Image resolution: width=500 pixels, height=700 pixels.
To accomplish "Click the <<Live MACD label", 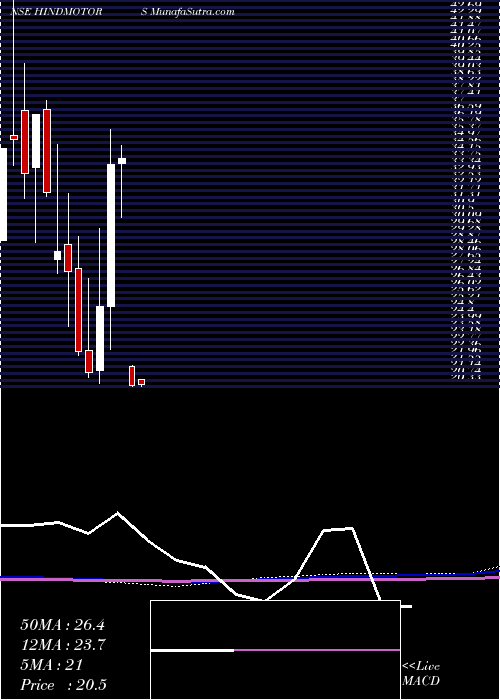I will [421, 674].
